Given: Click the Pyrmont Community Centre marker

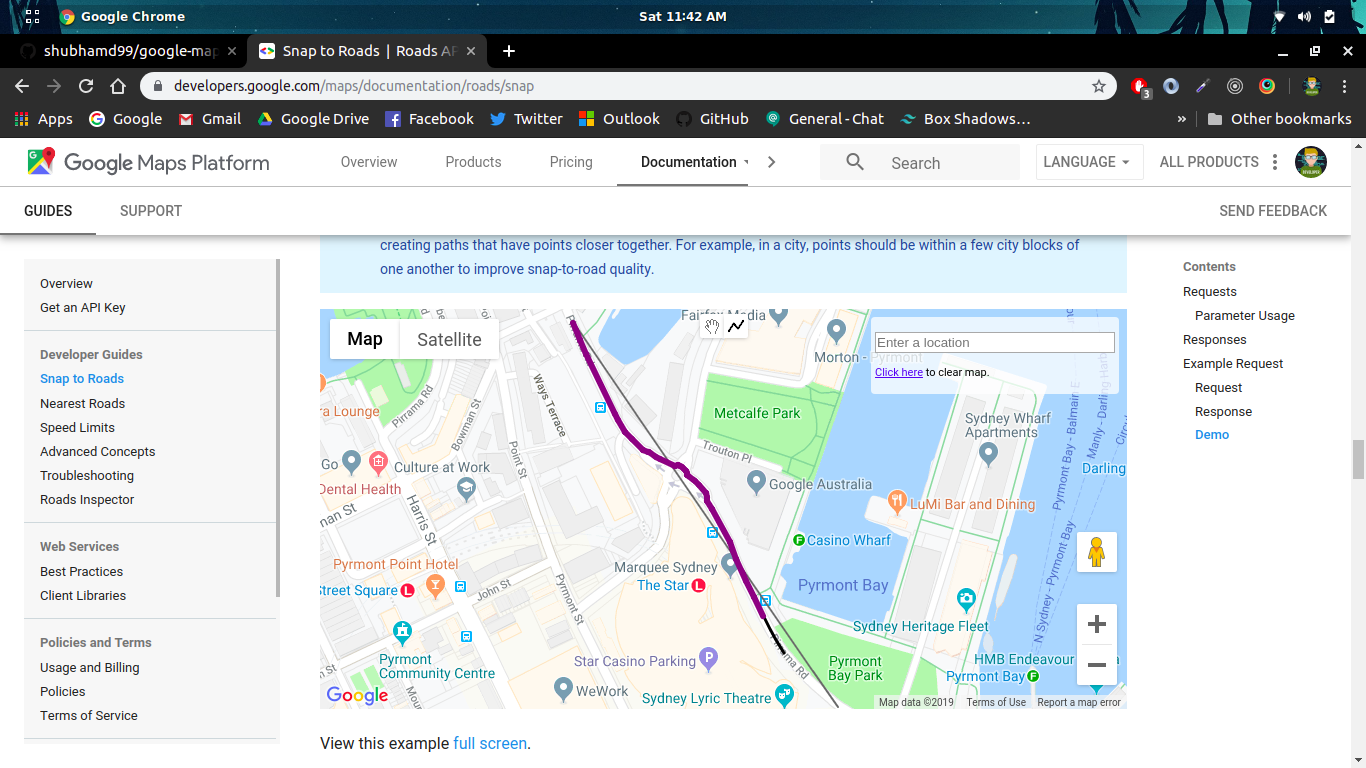Looking at the screenshot, I should tap(402, 631).
